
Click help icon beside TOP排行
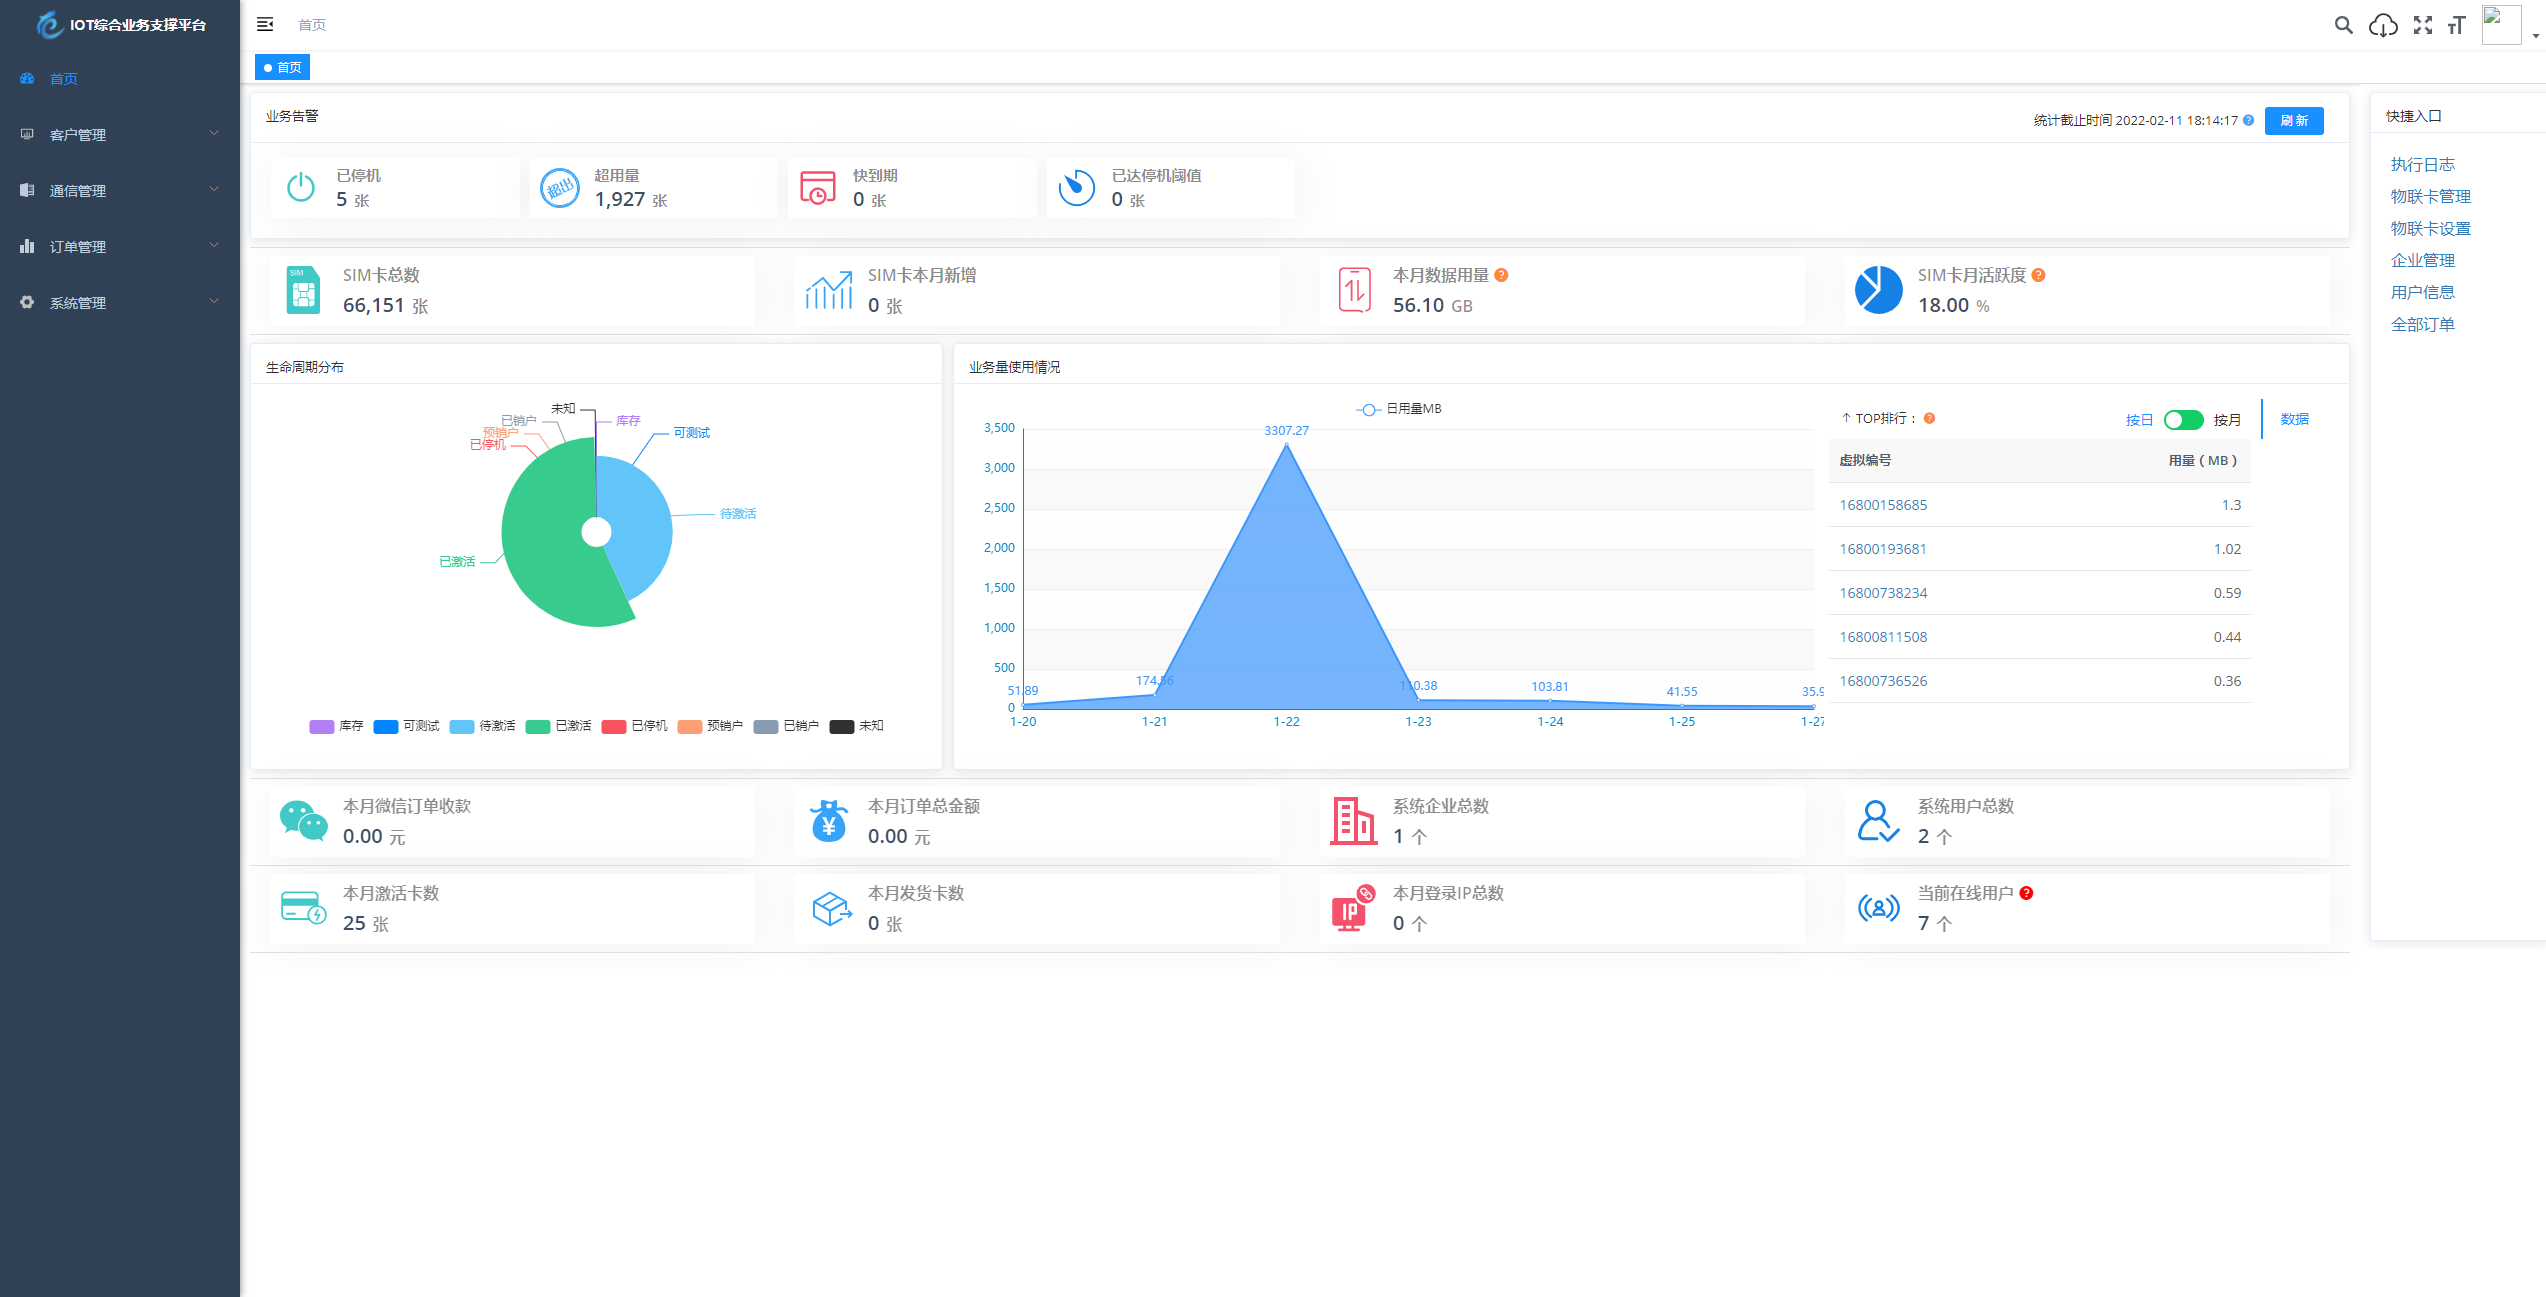pos(1929,418)
